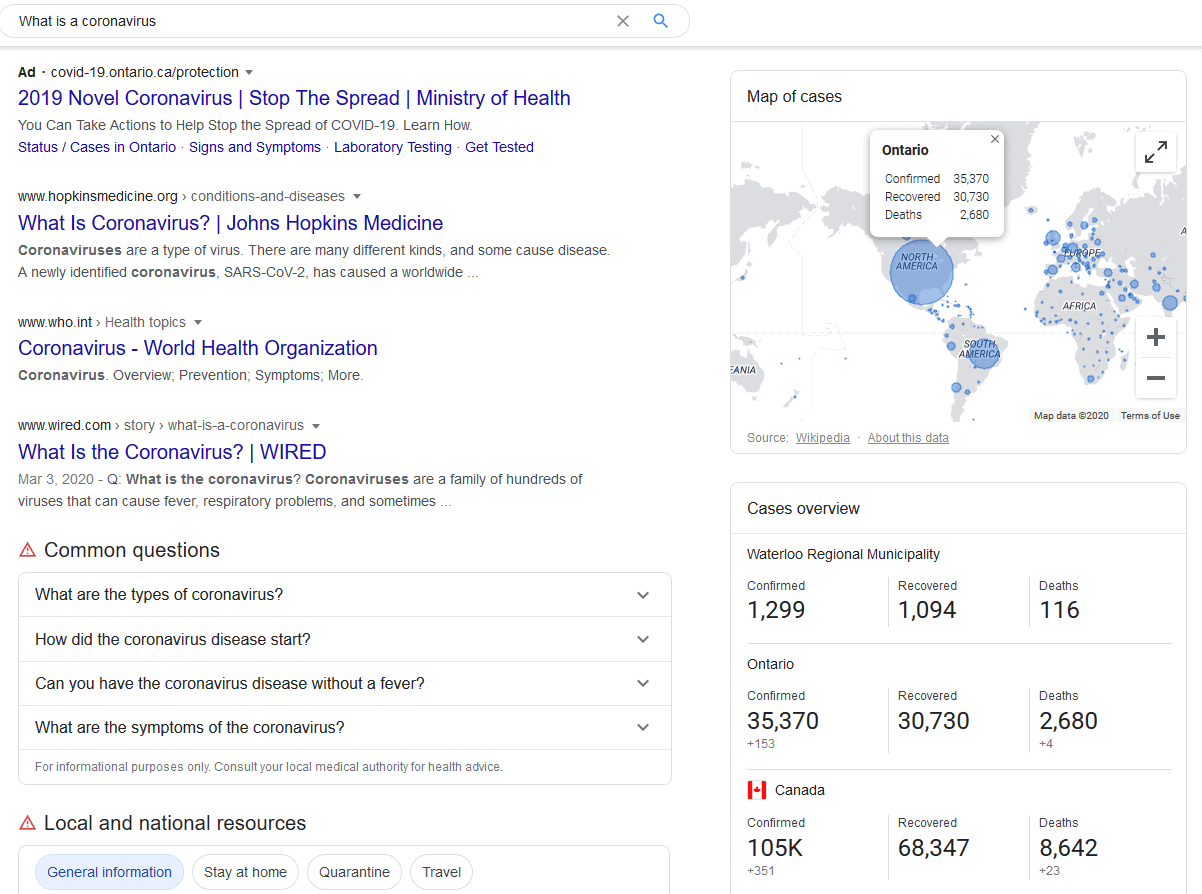Open 'What Is Coronavirus? | Johns Hopkins Medicine'
The width and height of the screenshot is (1202, 894).
click(231, 223)
